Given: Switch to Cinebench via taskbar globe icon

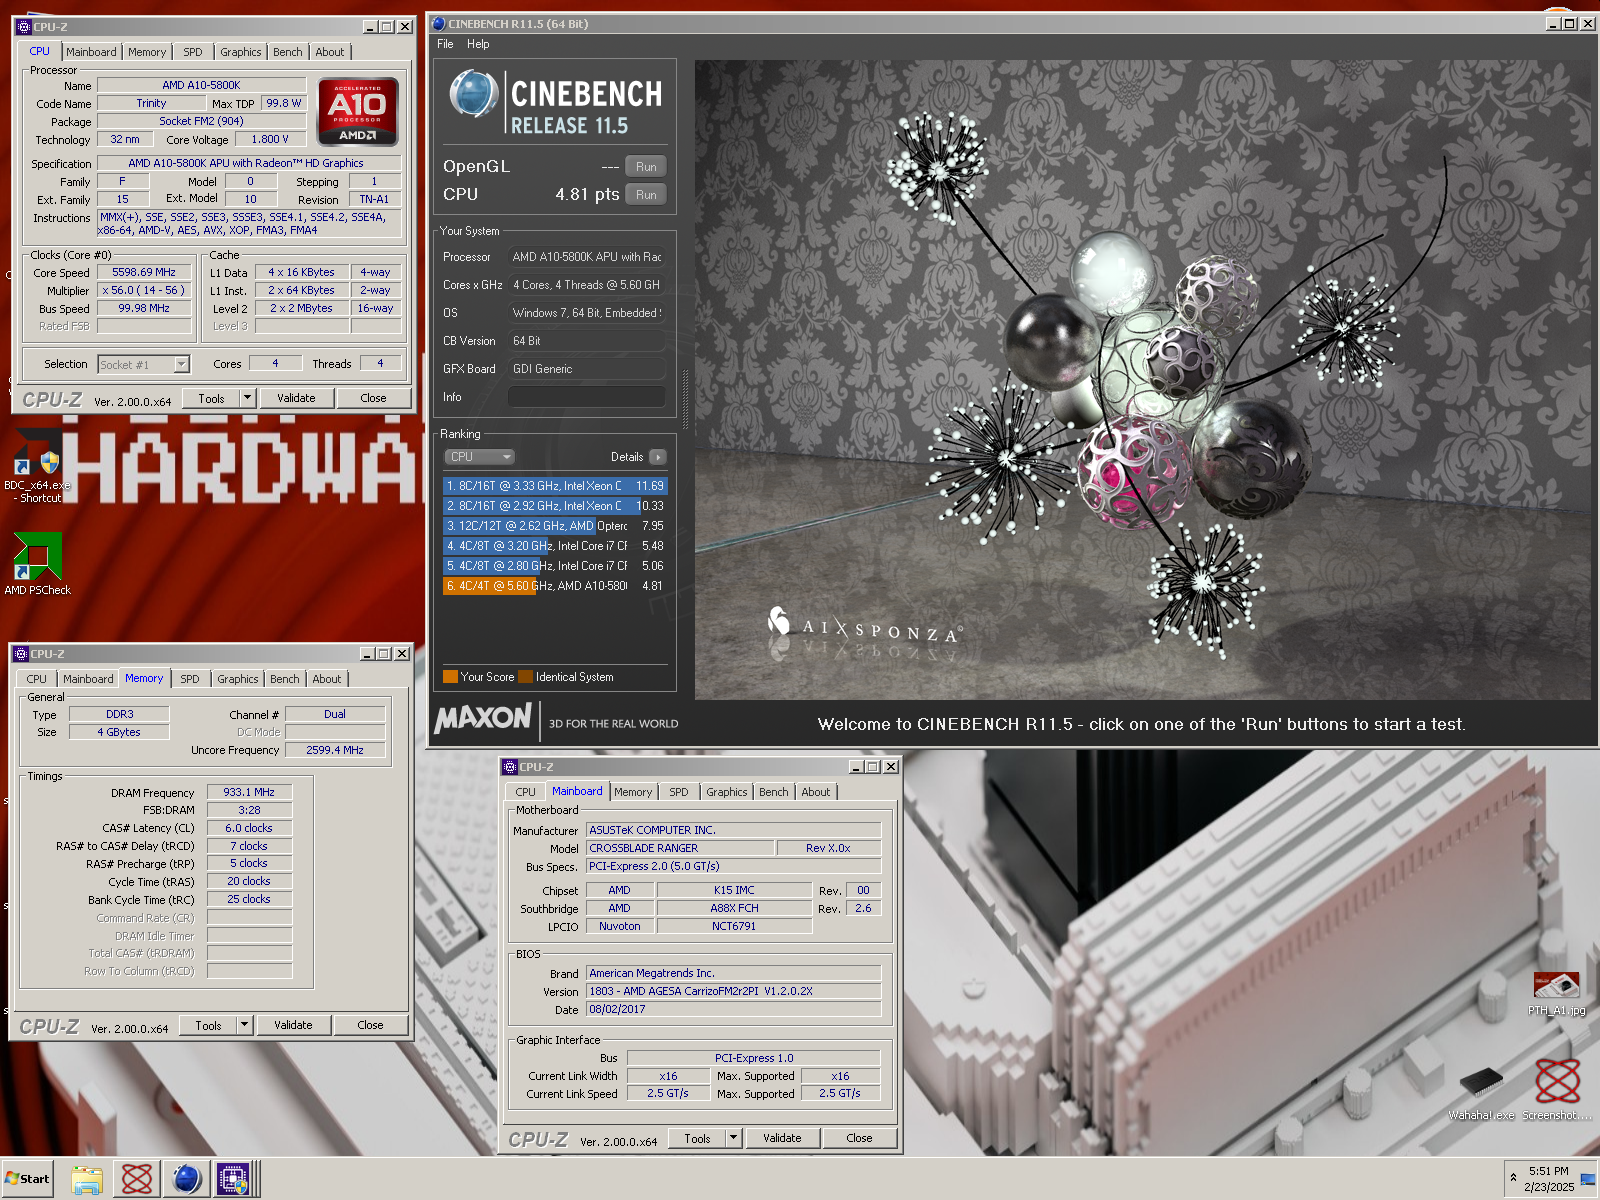Looking at the screenshot, I should (187, 1179).
